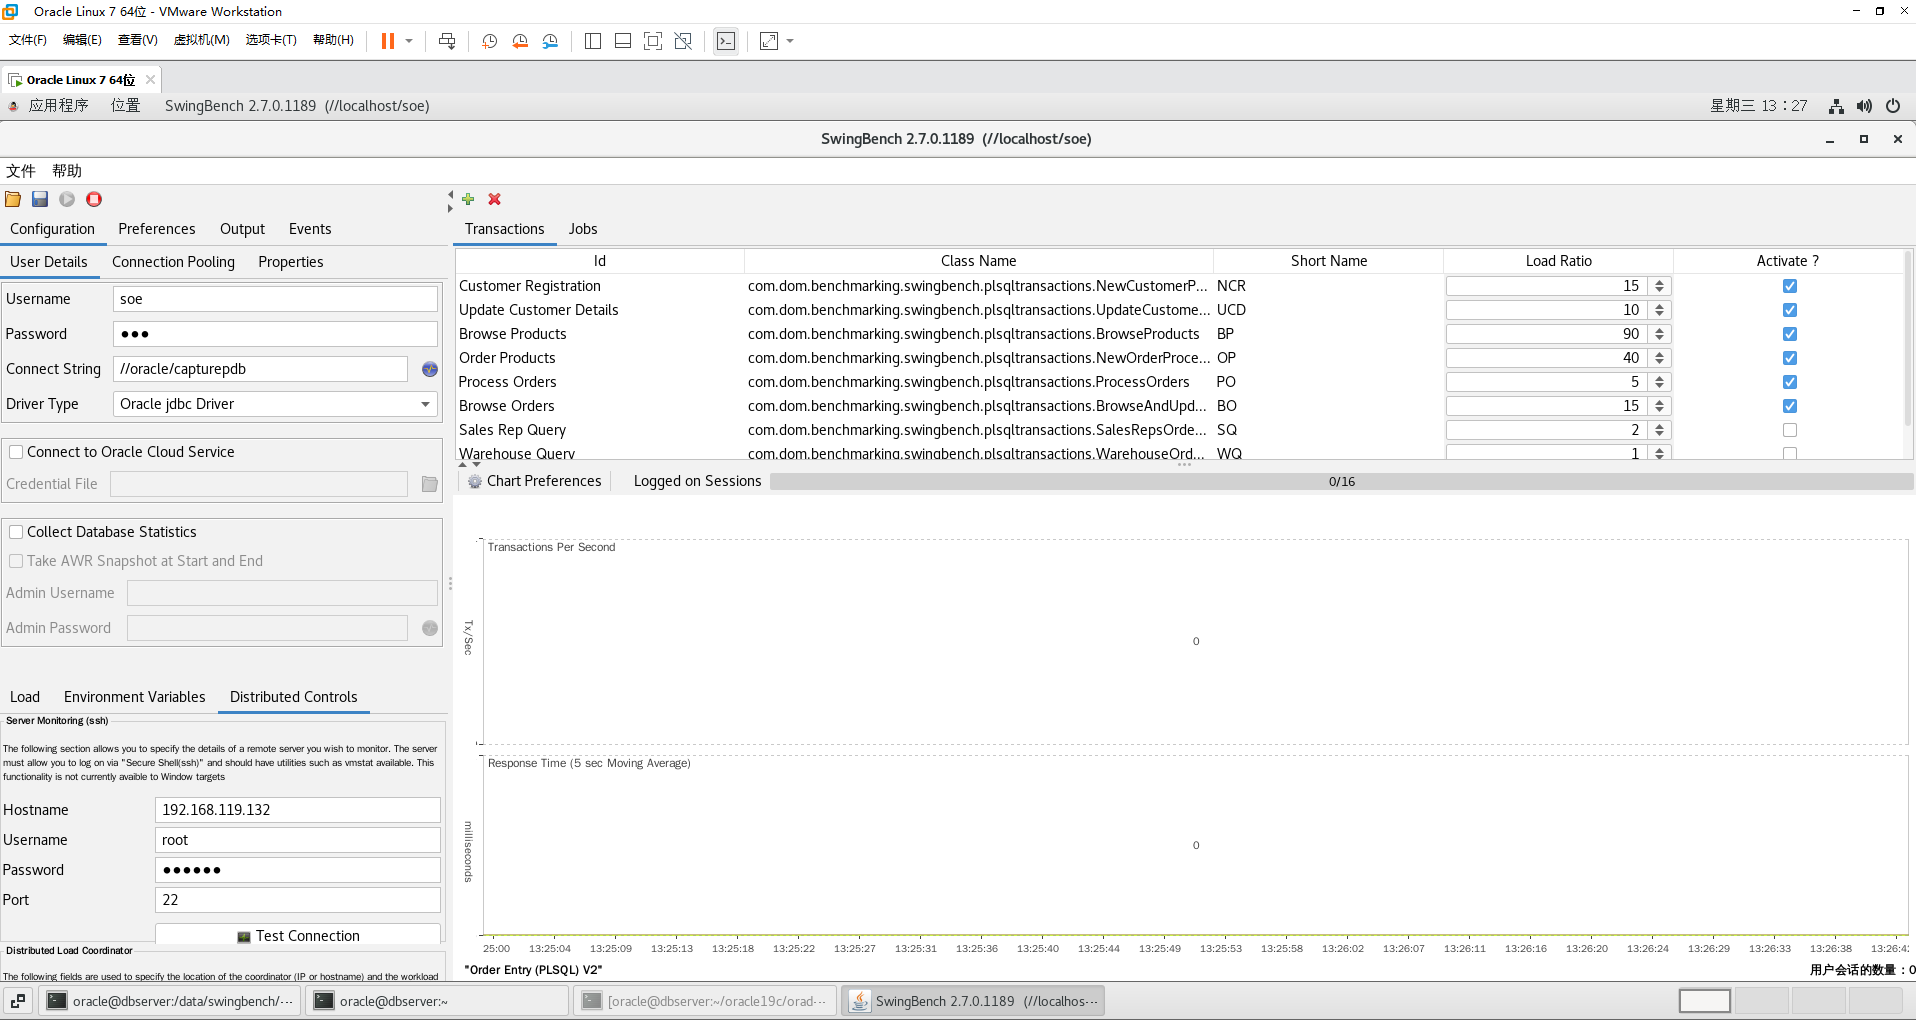Browse credential file folder icon
This screenshot has height=1020, width=1916.
tap(430, 484)
